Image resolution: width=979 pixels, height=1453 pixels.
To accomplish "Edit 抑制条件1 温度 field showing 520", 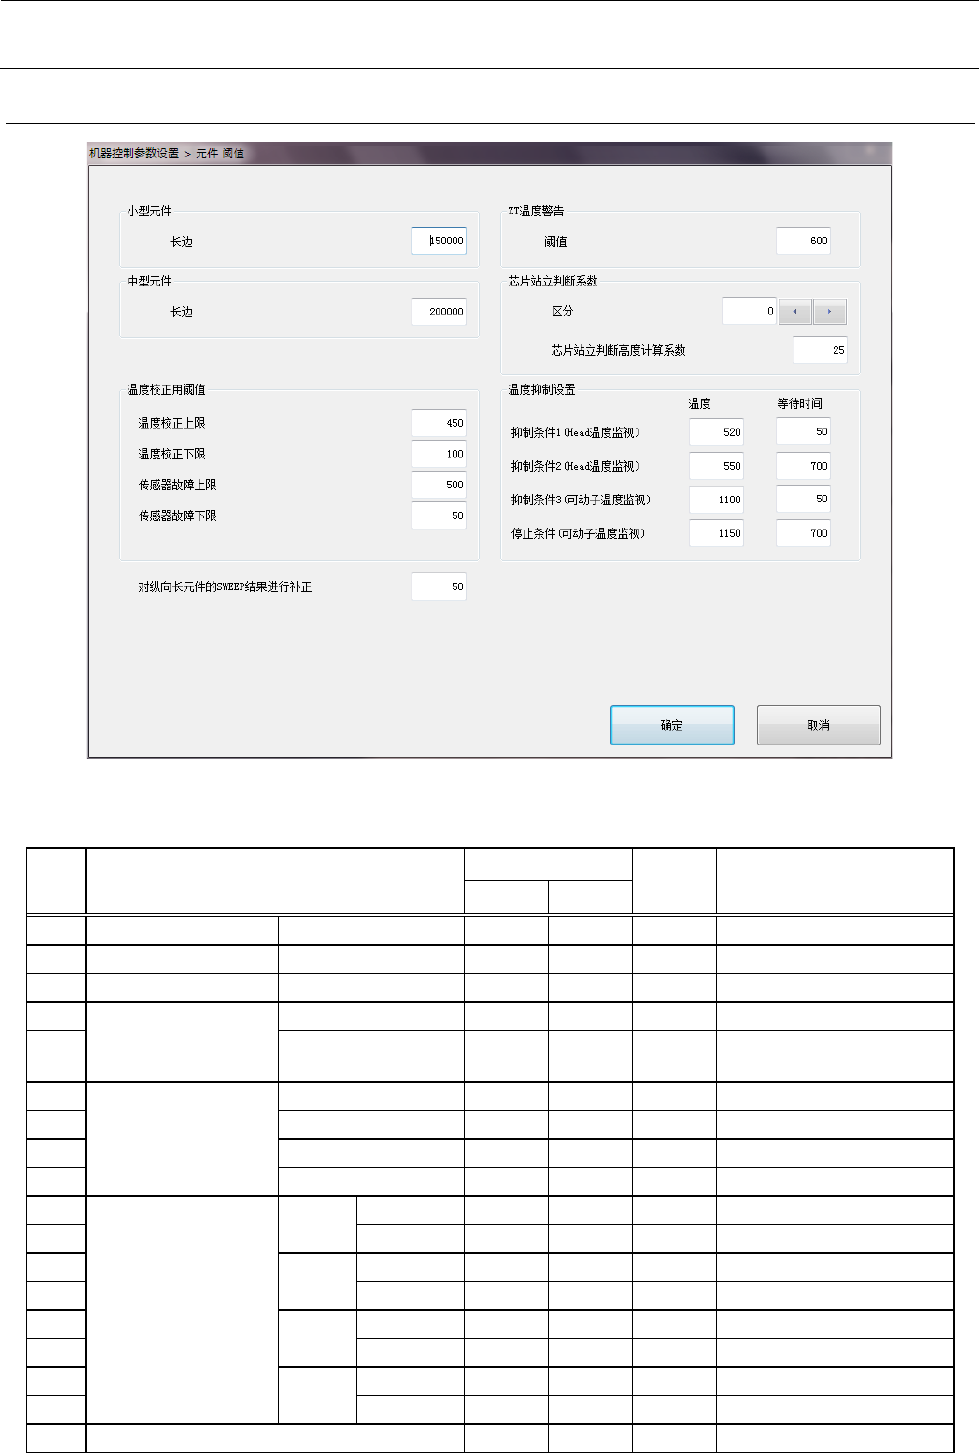I will click(x=716, y=432).
